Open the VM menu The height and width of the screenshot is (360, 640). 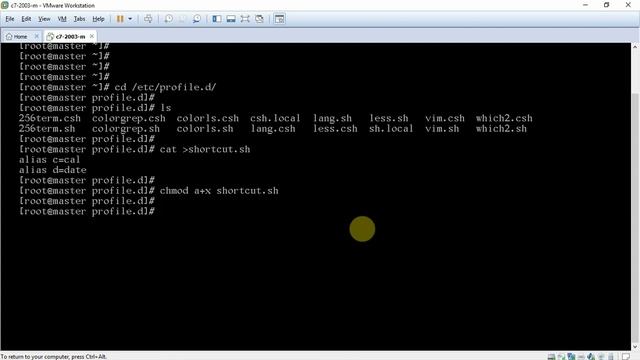pyautogui.click(x=62, y=19)
